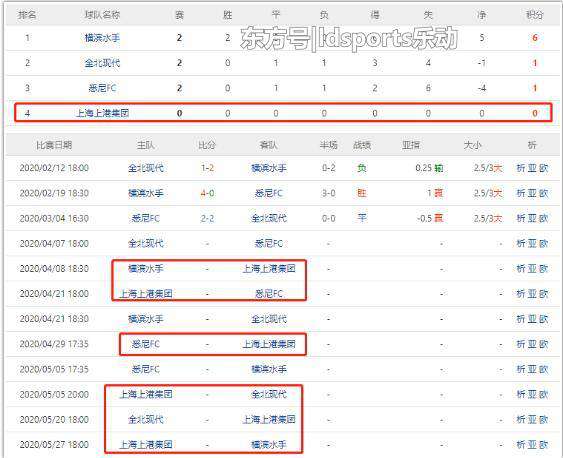Click the 2-2 score of 2020/03/04 match

point(208,218)
